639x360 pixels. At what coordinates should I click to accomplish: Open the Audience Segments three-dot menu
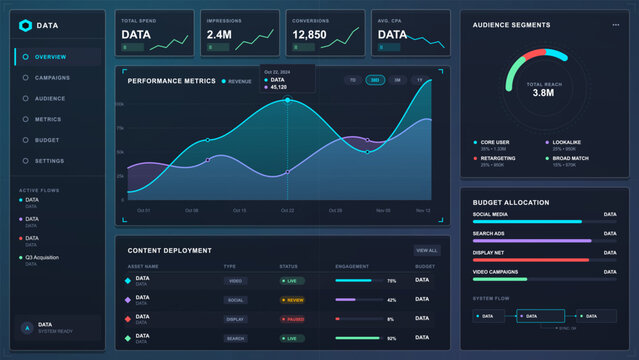616,25
